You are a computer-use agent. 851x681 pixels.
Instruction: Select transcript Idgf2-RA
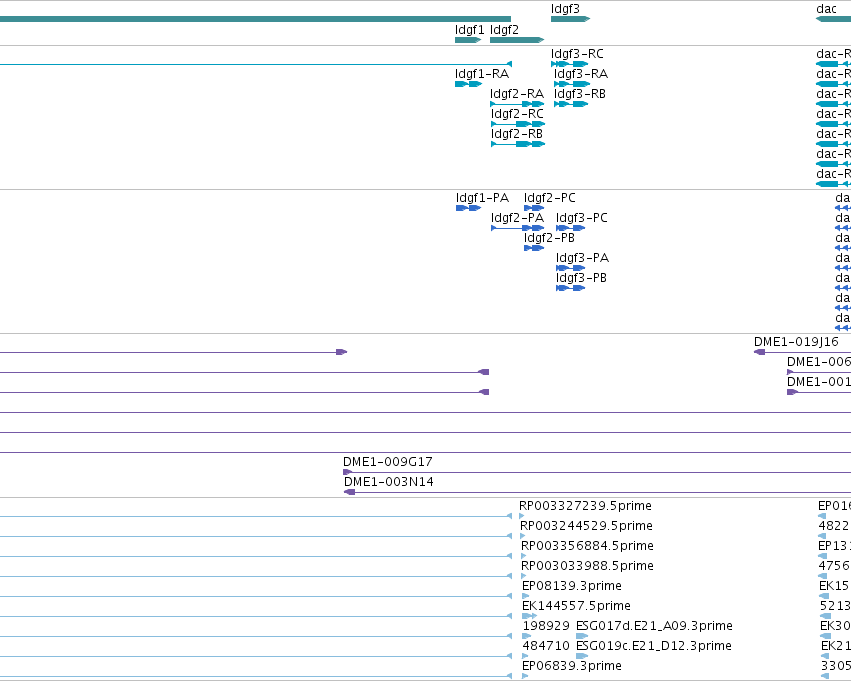pos(517,94)
